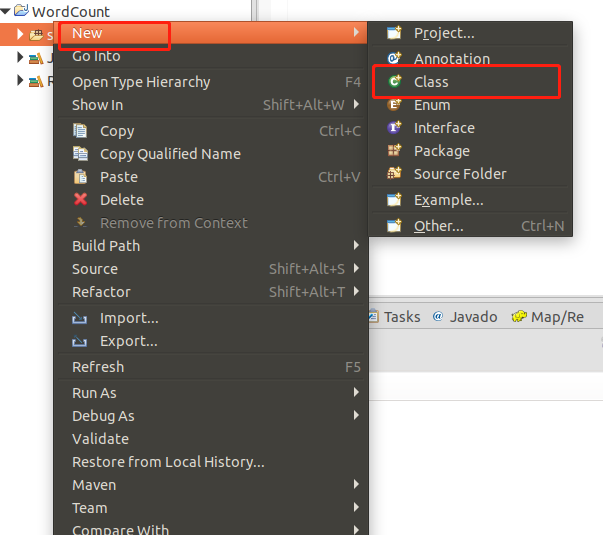The image size is (603, 535).
Task: Open the Debug As submenu arrow
Action: pos(356,415)
